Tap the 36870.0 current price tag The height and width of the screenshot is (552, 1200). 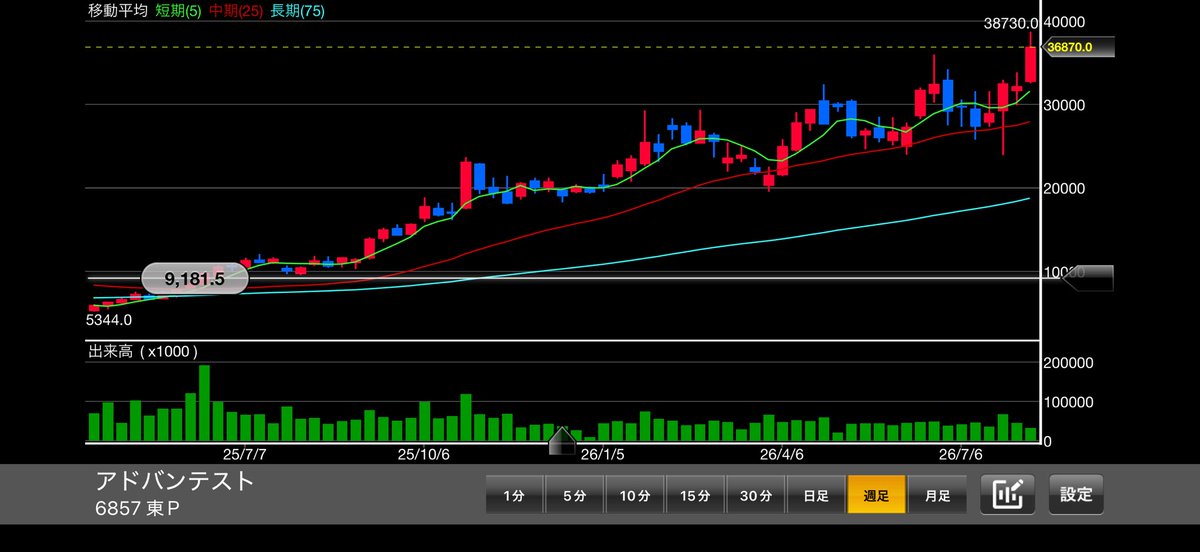point(1078,47)
